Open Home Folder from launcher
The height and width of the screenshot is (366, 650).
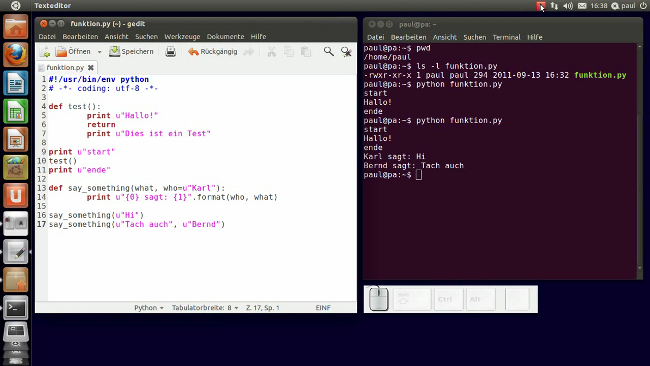[x=16, y=27]
